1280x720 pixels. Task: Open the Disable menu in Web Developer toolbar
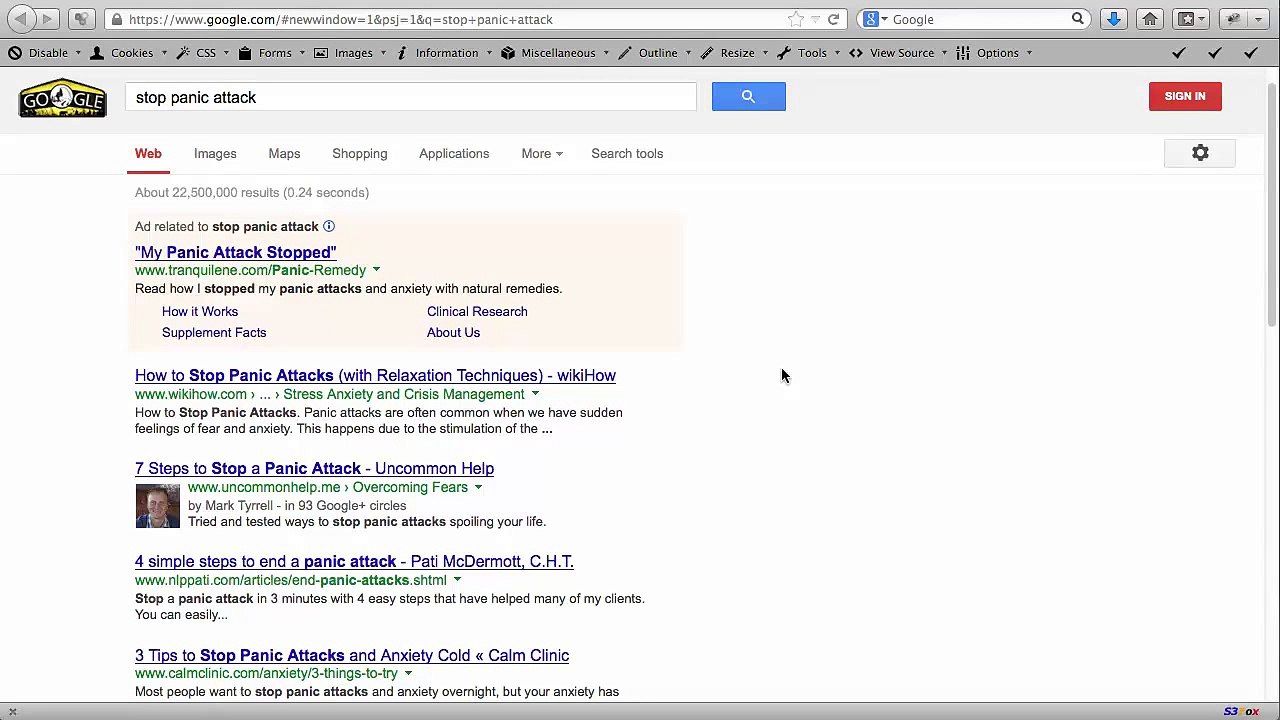45,53
